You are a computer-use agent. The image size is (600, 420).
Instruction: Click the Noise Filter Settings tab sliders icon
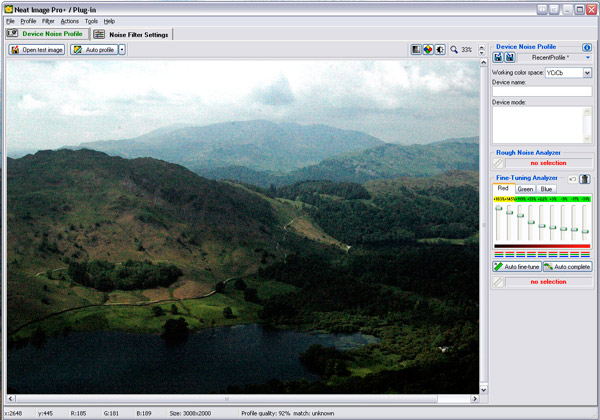click(99, 34)
